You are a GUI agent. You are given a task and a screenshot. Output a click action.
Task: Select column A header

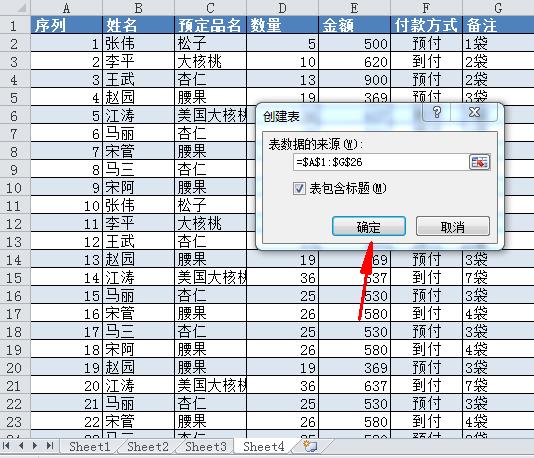click(66, 7)
